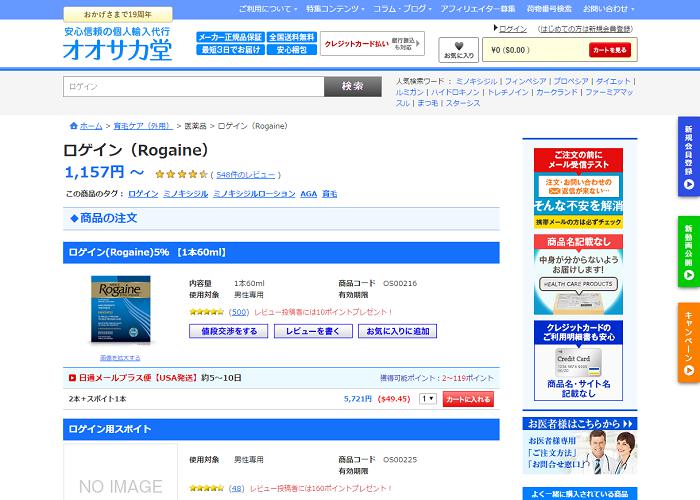Click 新規会員登録 link beside login
This screenshot has width=700, height=500.
pyautogui.click(x=585, y=29)
